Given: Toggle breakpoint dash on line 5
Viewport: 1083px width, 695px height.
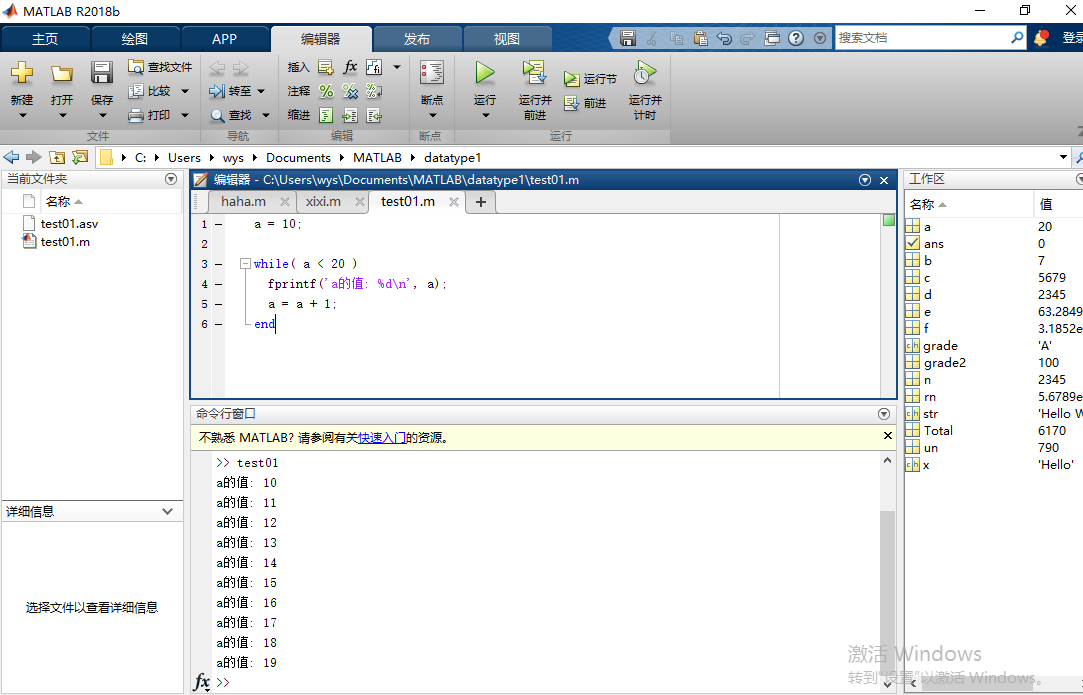Looking at the screenshot, I should 218,304.
